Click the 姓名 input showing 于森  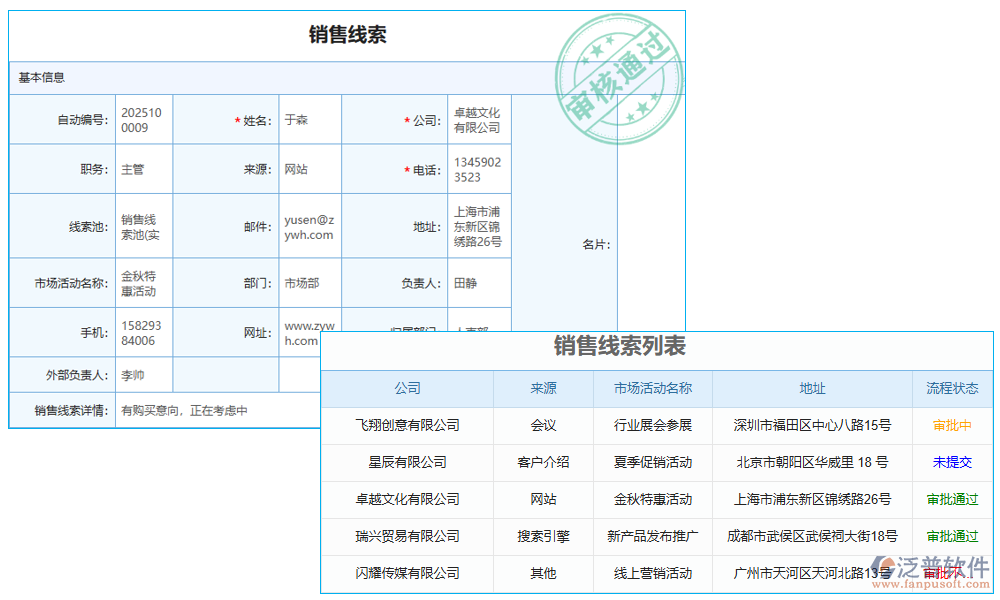tap(310, 118)
